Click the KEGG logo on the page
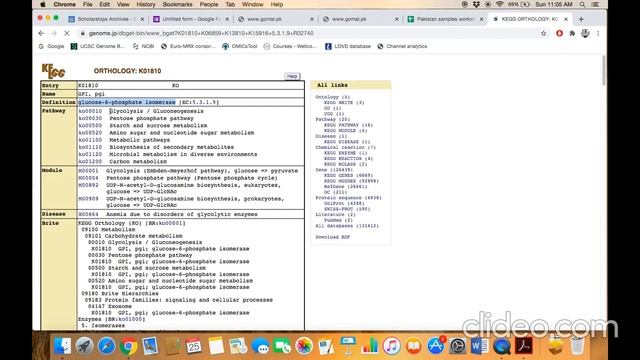Viewport: 640px width, 360px height. point(53,71)
